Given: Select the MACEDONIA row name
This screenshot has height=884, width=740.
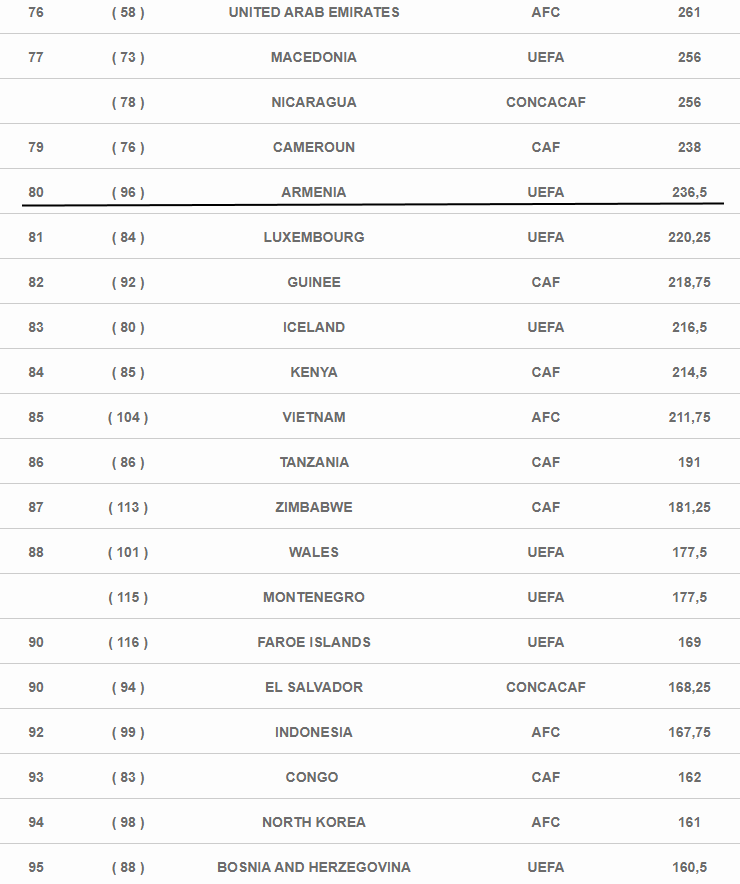Looking at the screenshot, I should point(314,58).
